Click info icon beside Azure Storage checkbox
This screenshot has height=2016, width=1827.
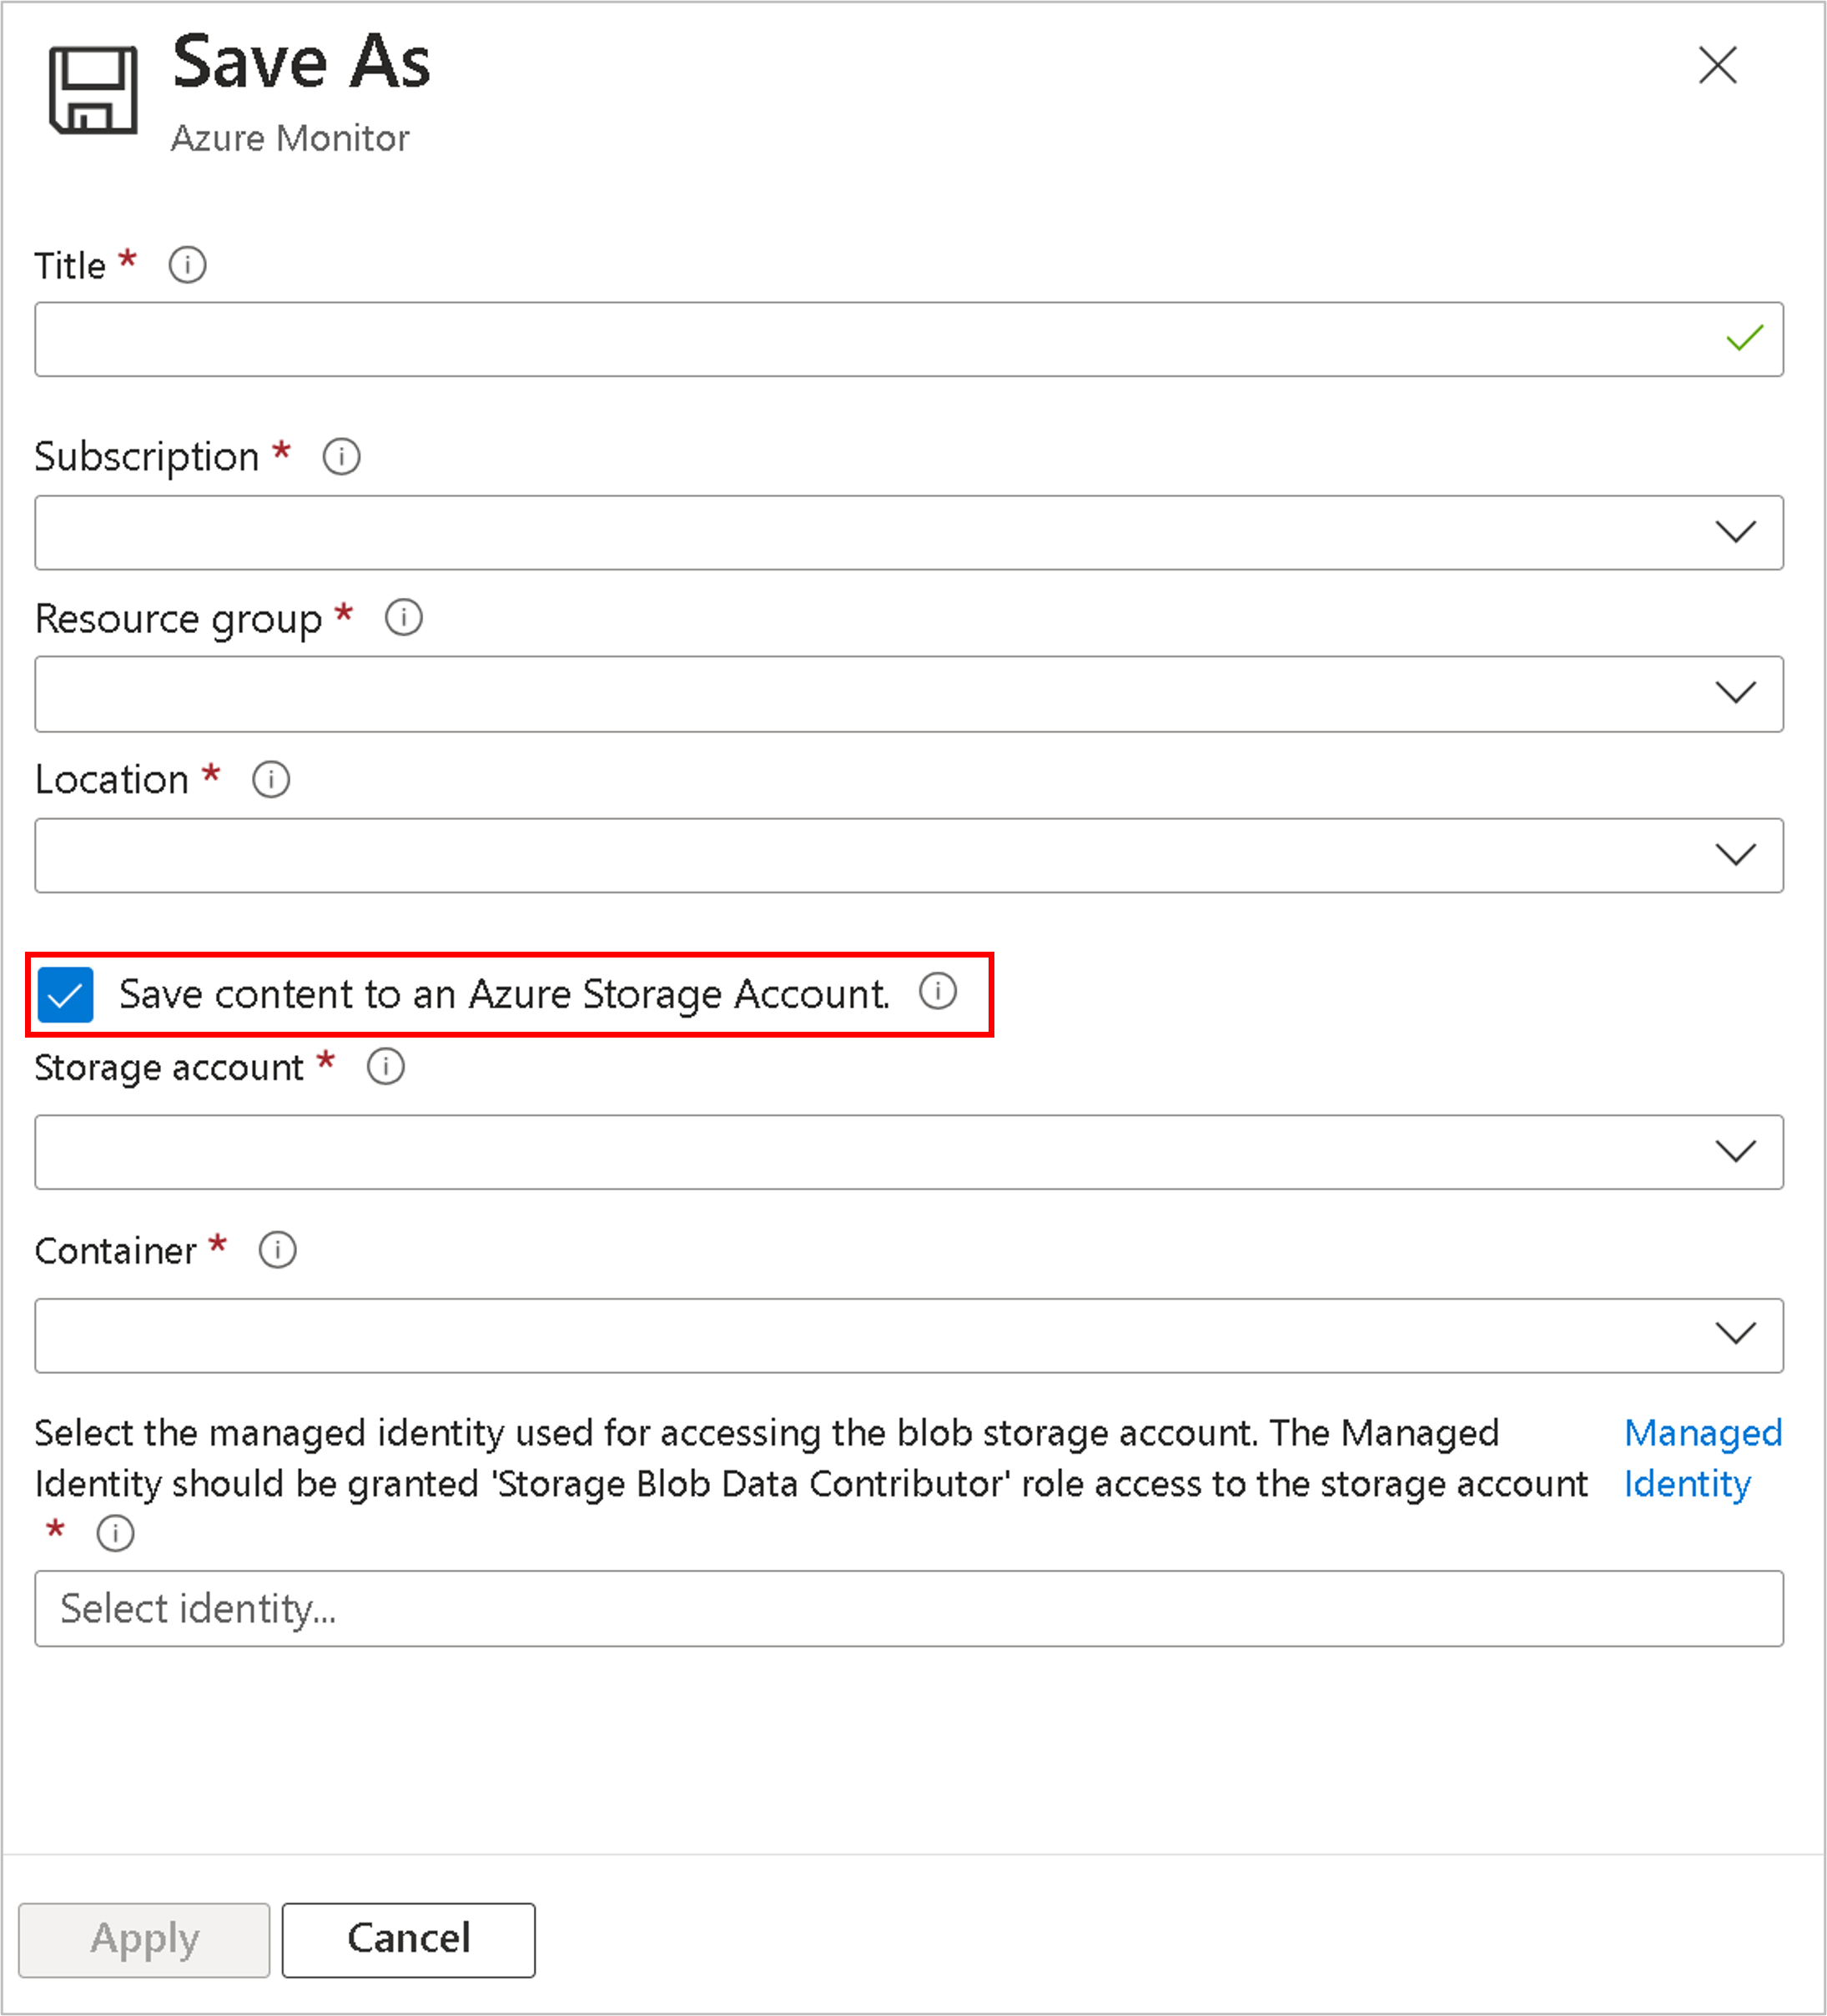tap(937, 991)
